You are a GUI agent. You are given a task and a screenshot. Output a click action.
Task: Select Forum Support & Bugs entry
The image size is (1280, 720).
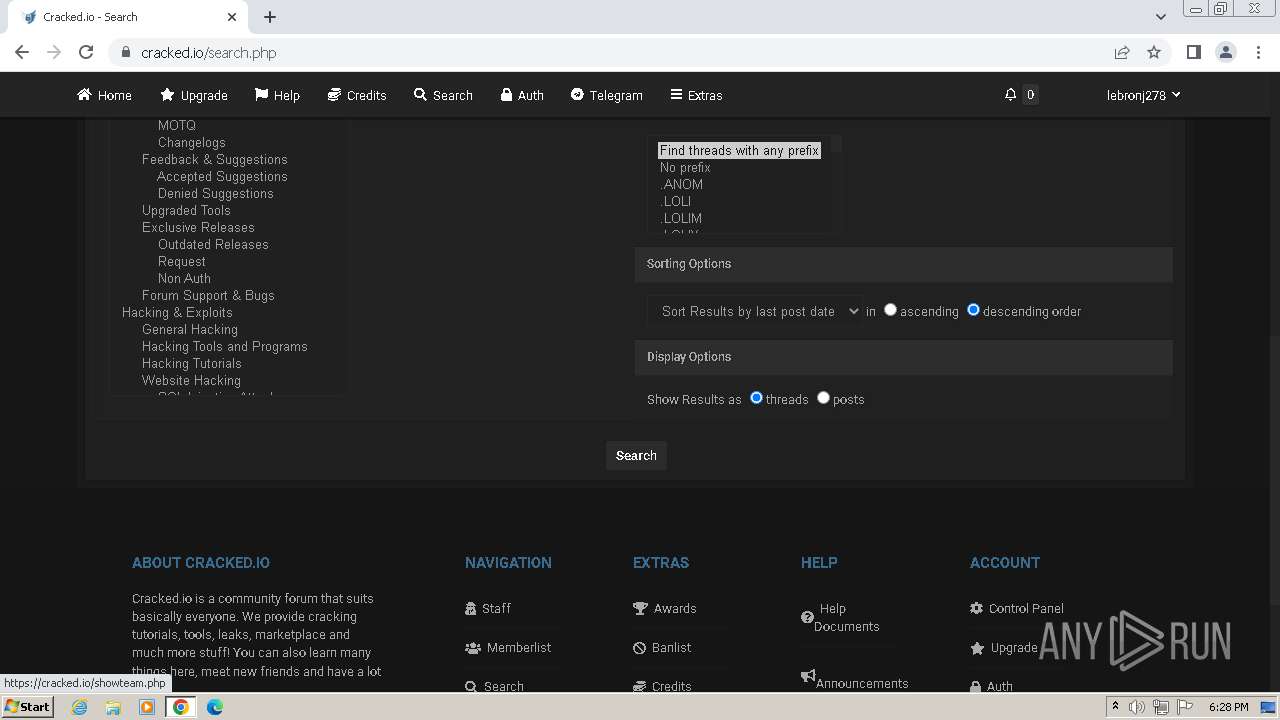click(x=208, y=295)
